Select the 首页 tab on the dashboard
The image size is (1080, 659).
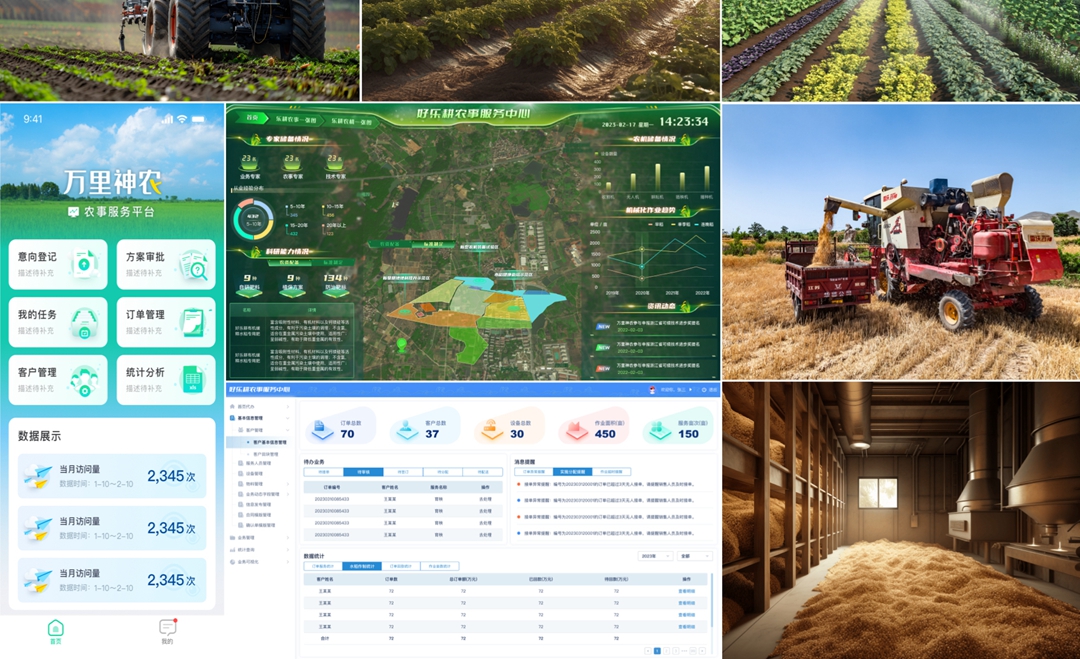(x=252, y=118)
